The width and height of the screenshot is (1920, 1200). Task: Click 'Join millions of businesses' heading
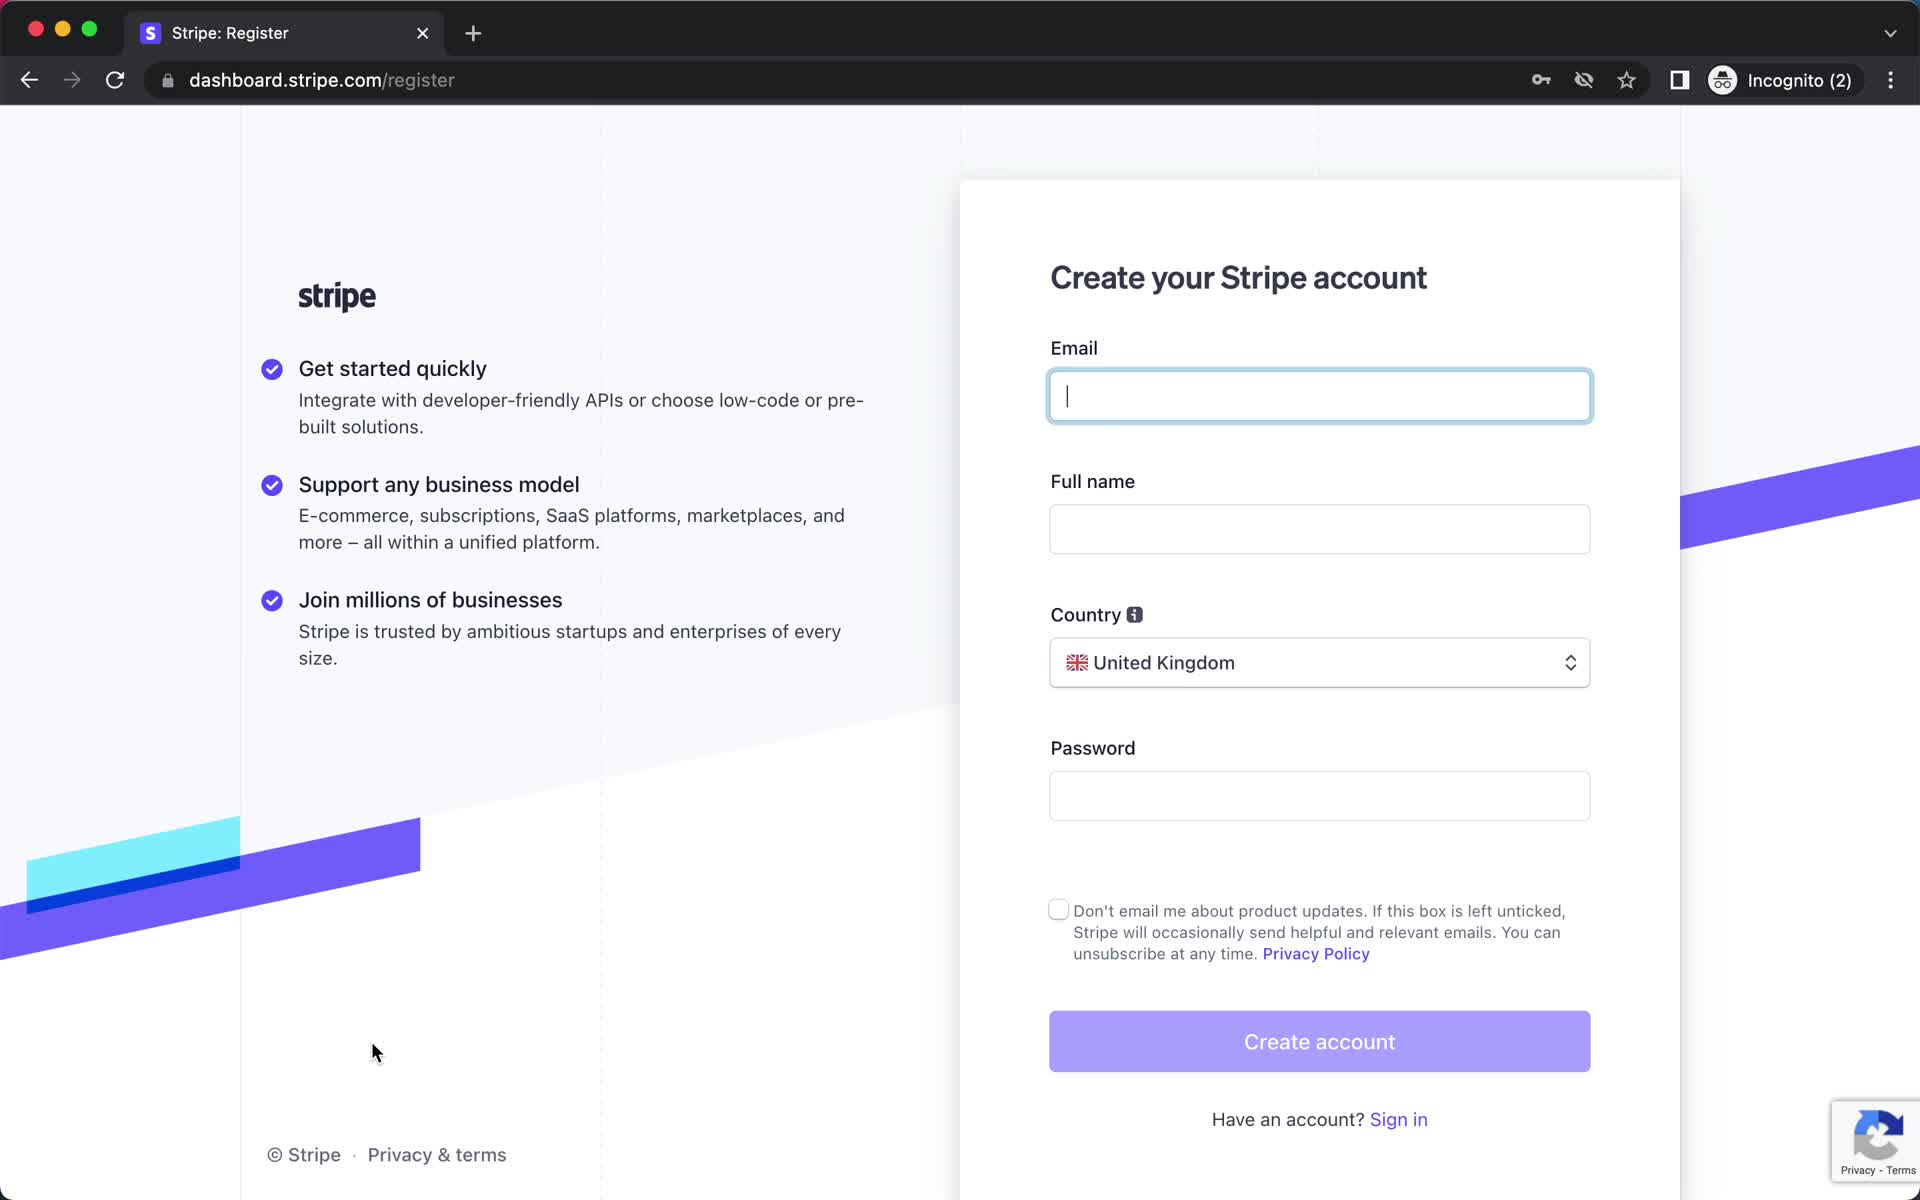tap(430, 600)
